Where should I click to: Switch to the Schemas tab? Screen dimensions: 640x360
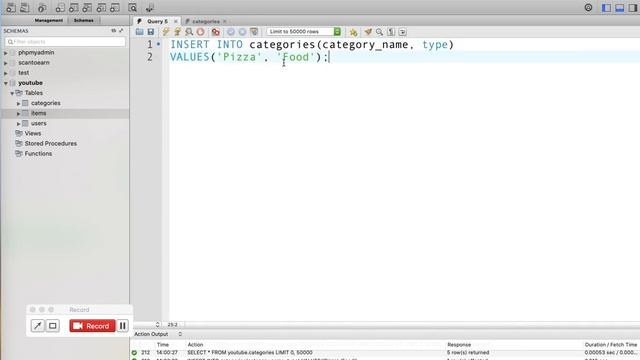(x=84, y=20)
